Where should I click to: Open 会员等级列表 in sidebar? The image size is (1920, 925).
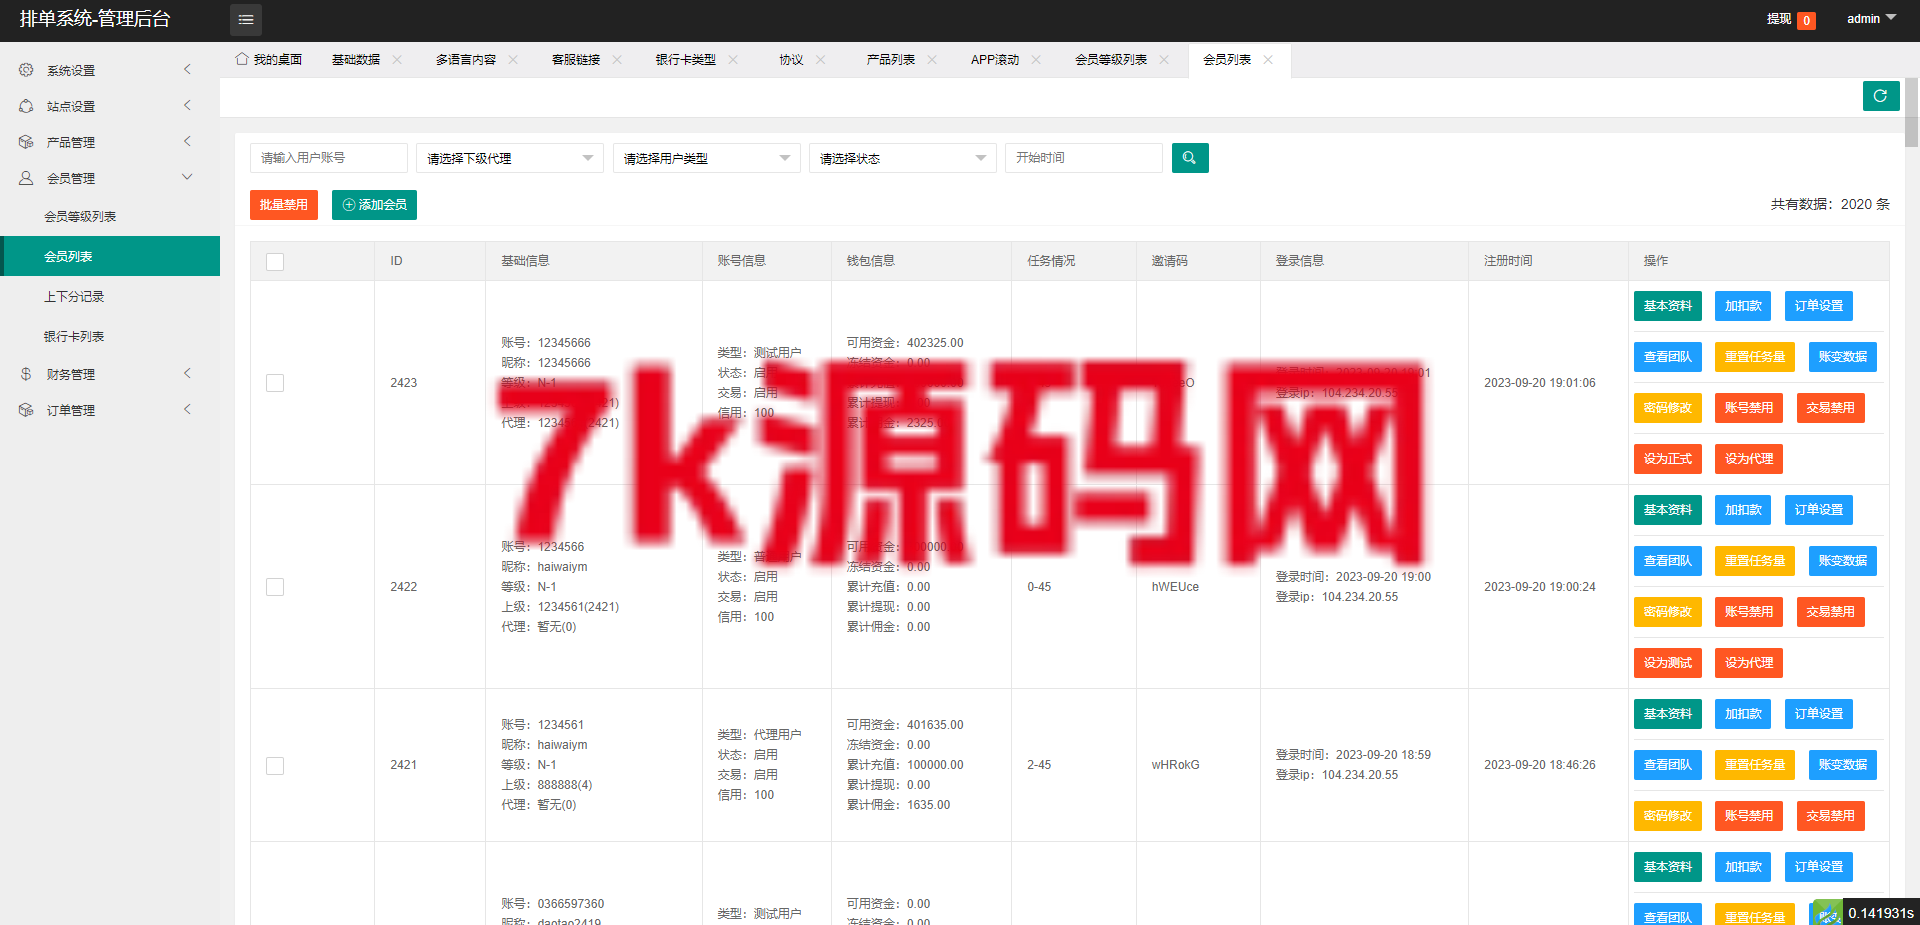(x=110, y=216)
